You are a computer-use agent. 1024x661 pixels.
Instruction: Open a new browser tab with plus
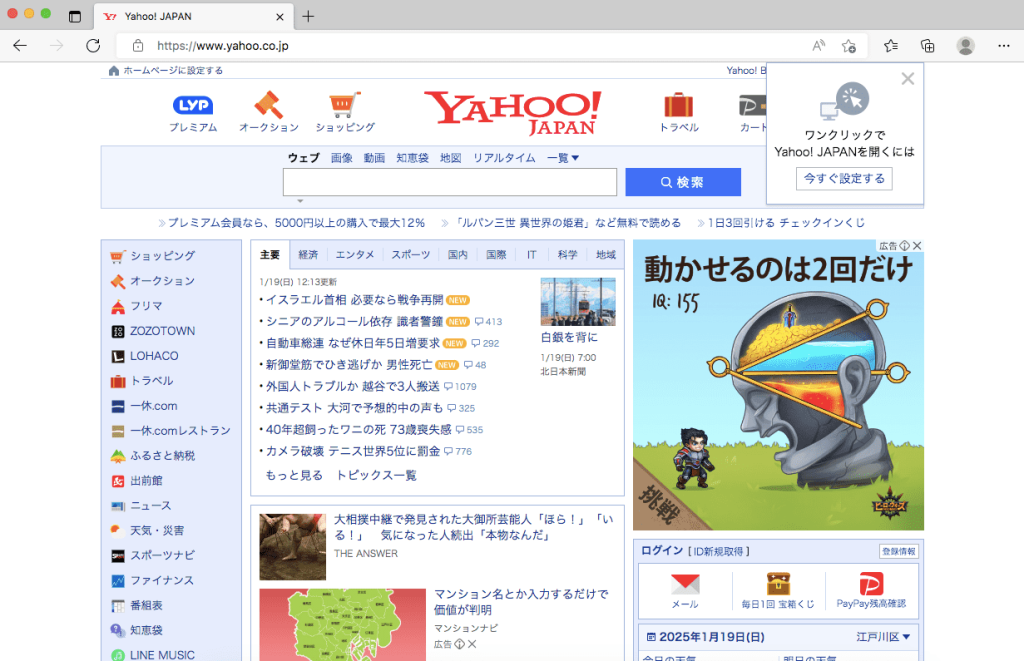pos(308,16)
